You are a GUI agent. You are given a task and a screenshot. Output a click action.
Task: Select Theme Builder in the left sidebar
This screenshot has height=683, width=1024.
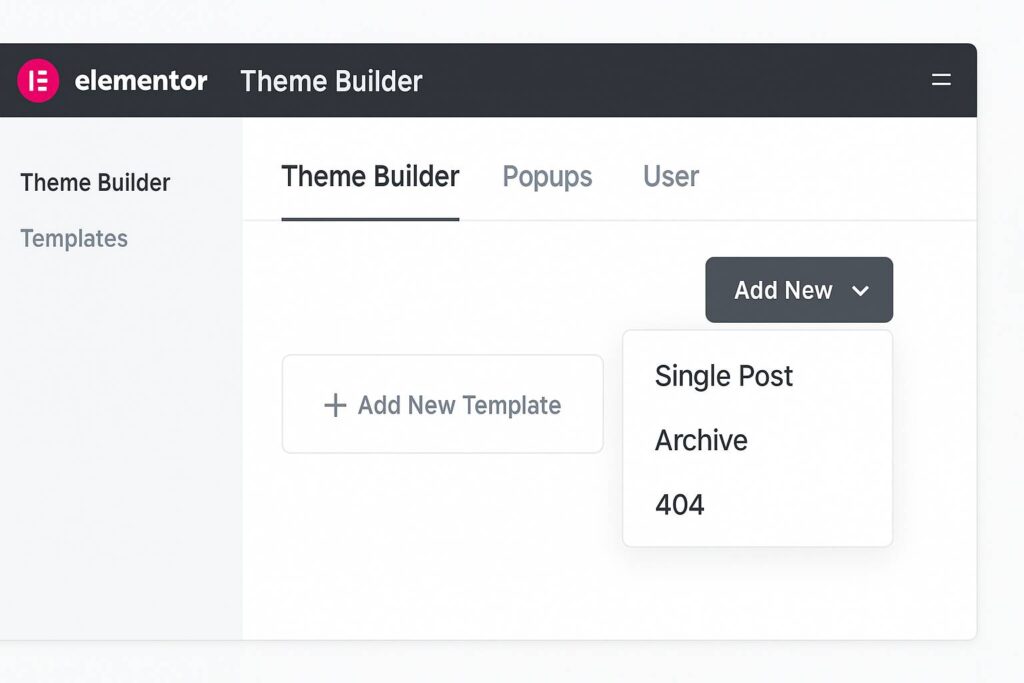(x=95, y=183)
